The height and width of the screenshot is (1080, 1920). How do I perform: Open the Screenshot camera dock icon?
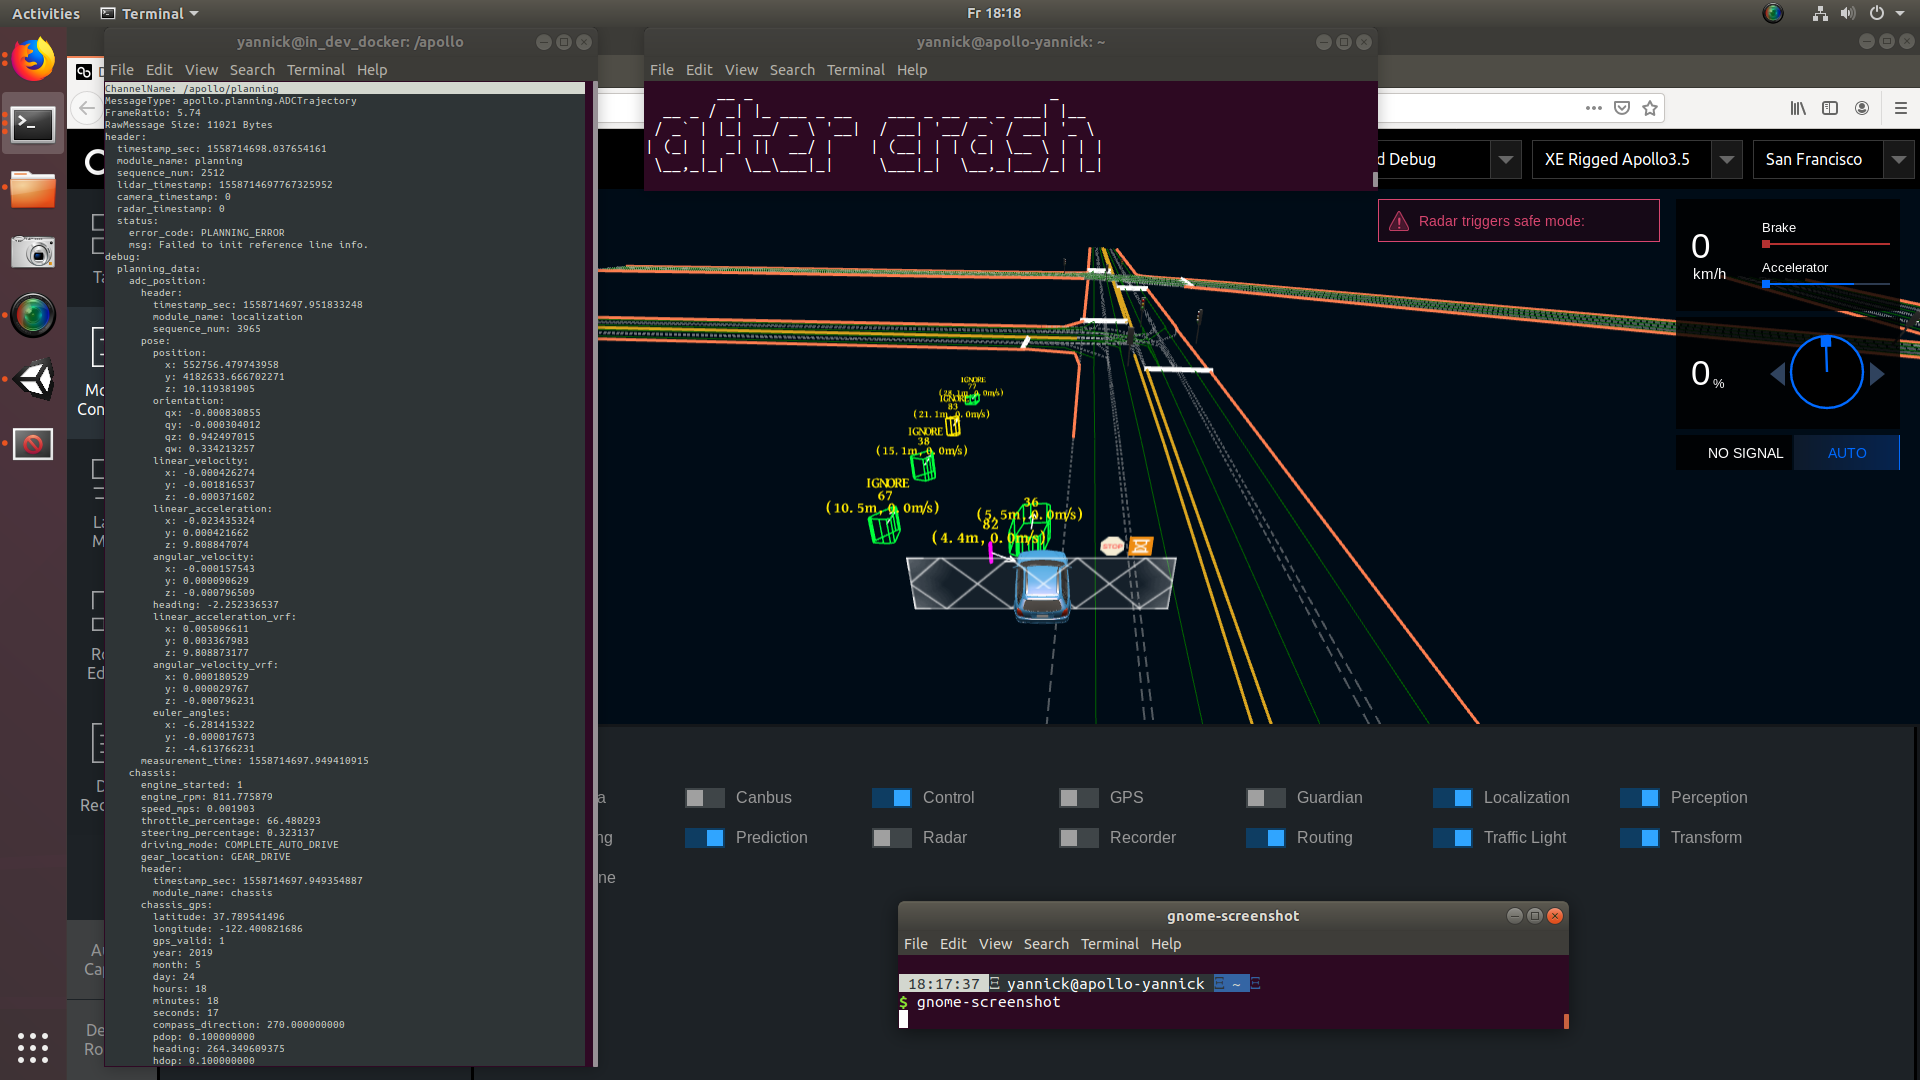click(x=33, y=252)
